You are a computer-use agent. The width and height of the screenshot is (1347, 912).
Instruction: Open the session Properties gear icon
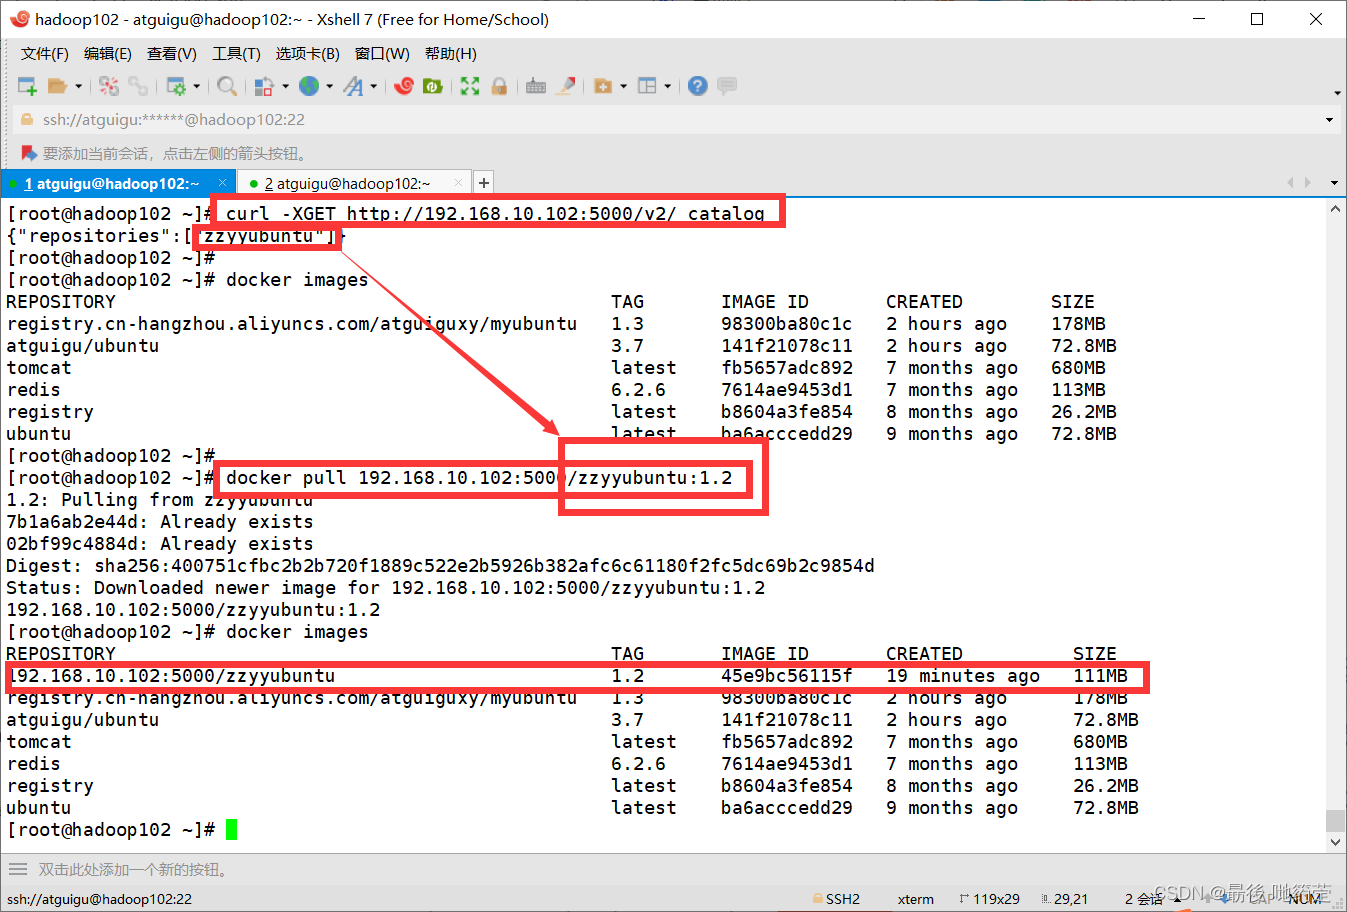click(x=176, y=86)
